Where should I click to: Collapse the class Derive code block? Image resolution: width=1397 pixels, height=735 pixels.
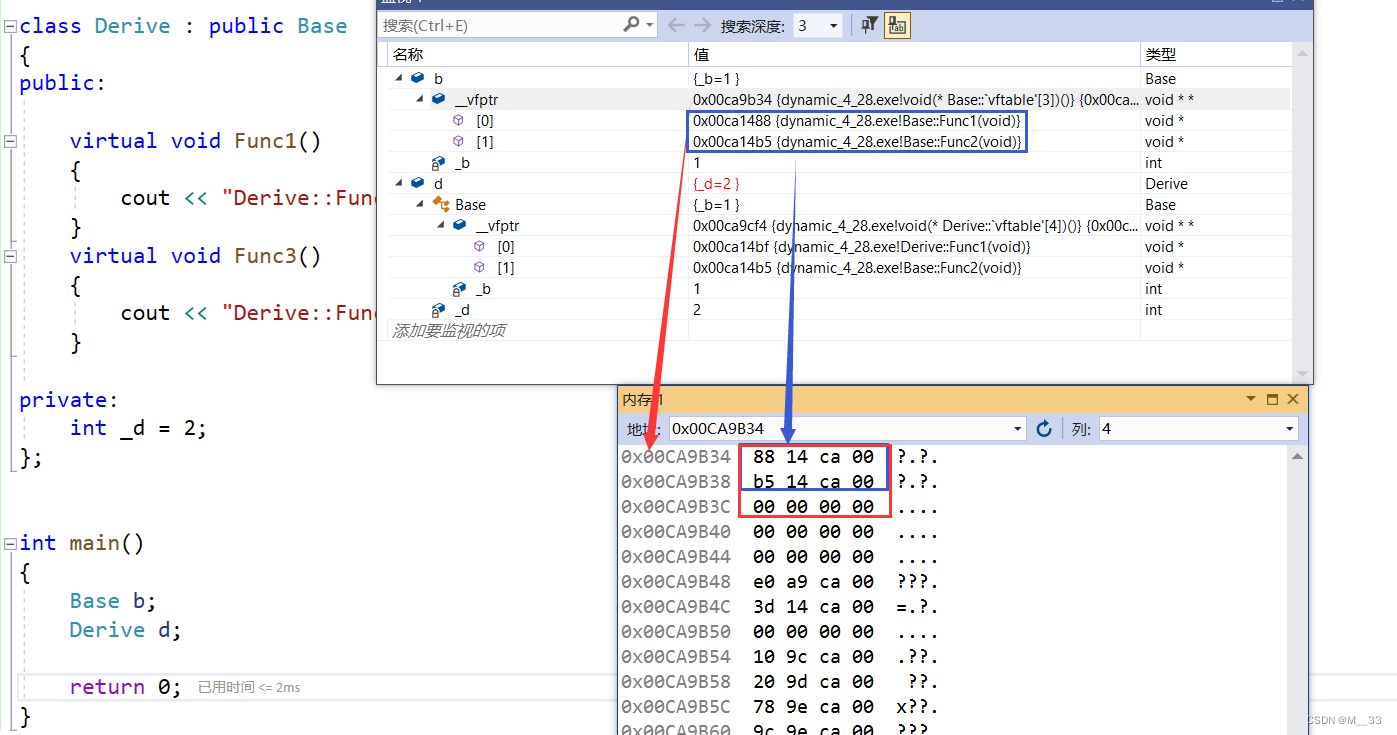pos(10,26)
